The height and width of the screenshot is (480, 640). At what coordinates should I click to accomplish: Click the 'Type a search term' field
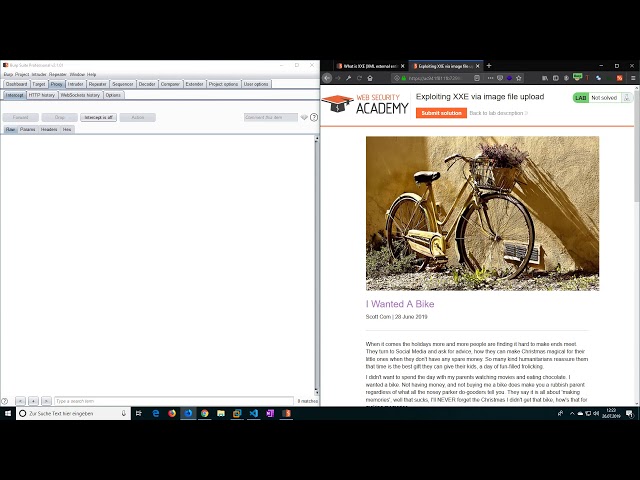click(x=173, y=401)
